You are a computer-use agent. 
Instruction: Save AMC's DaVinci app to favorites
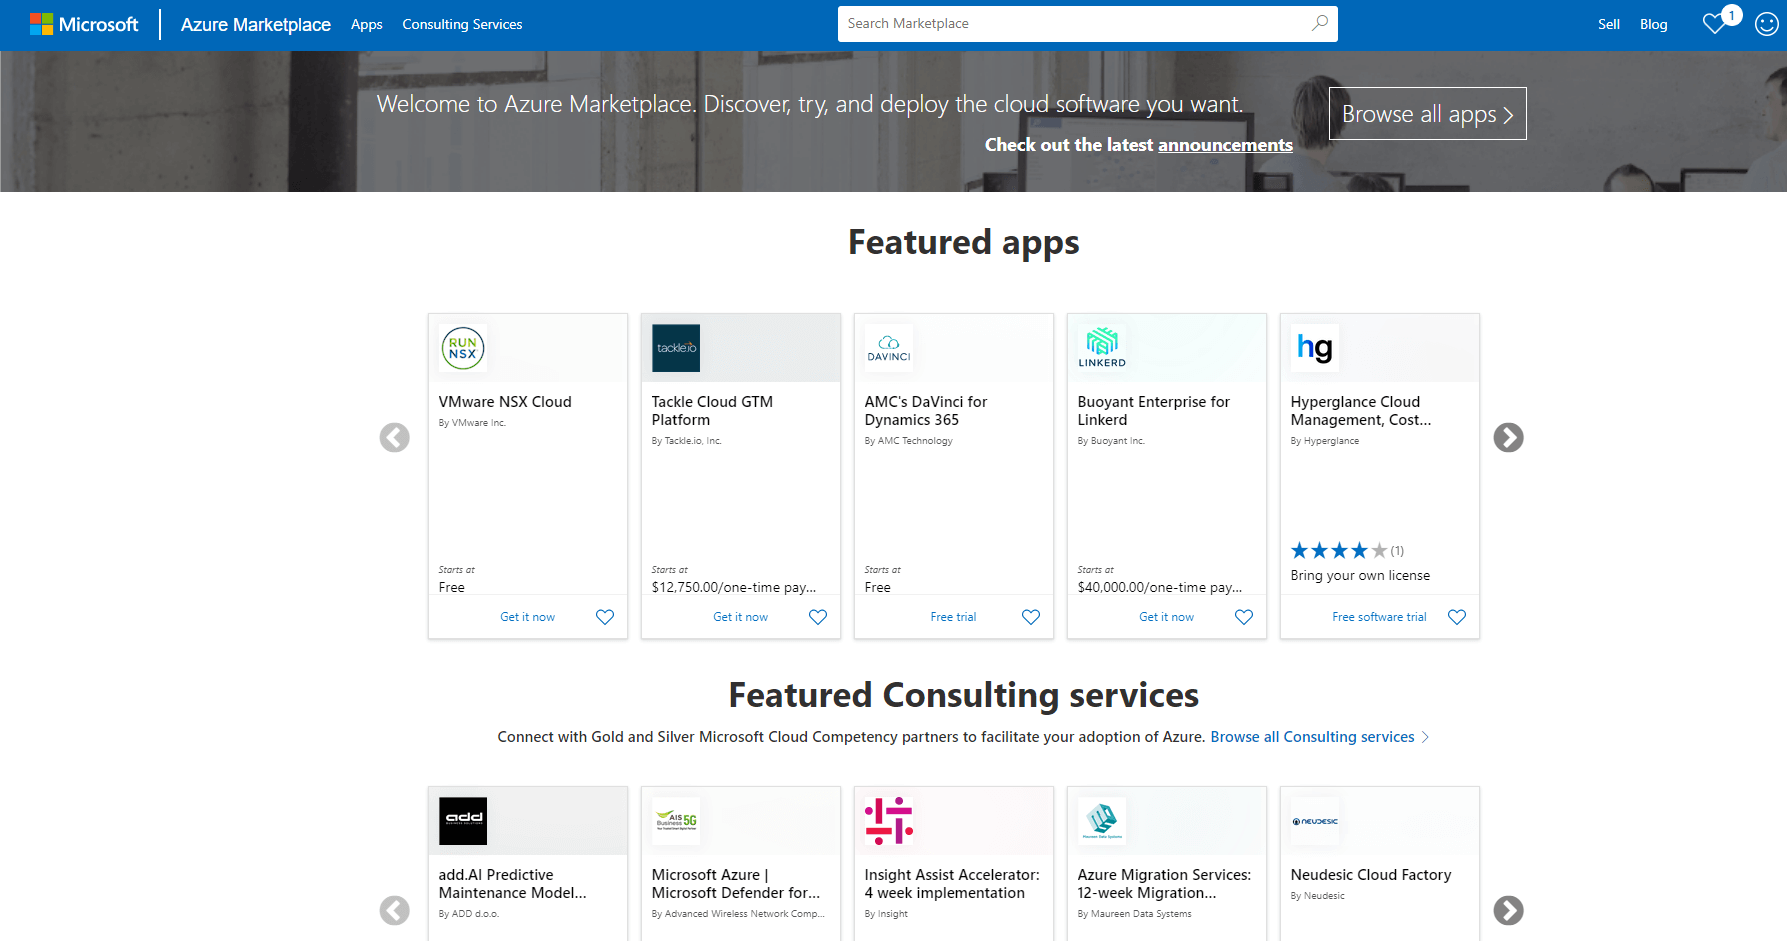(1031, 617)
